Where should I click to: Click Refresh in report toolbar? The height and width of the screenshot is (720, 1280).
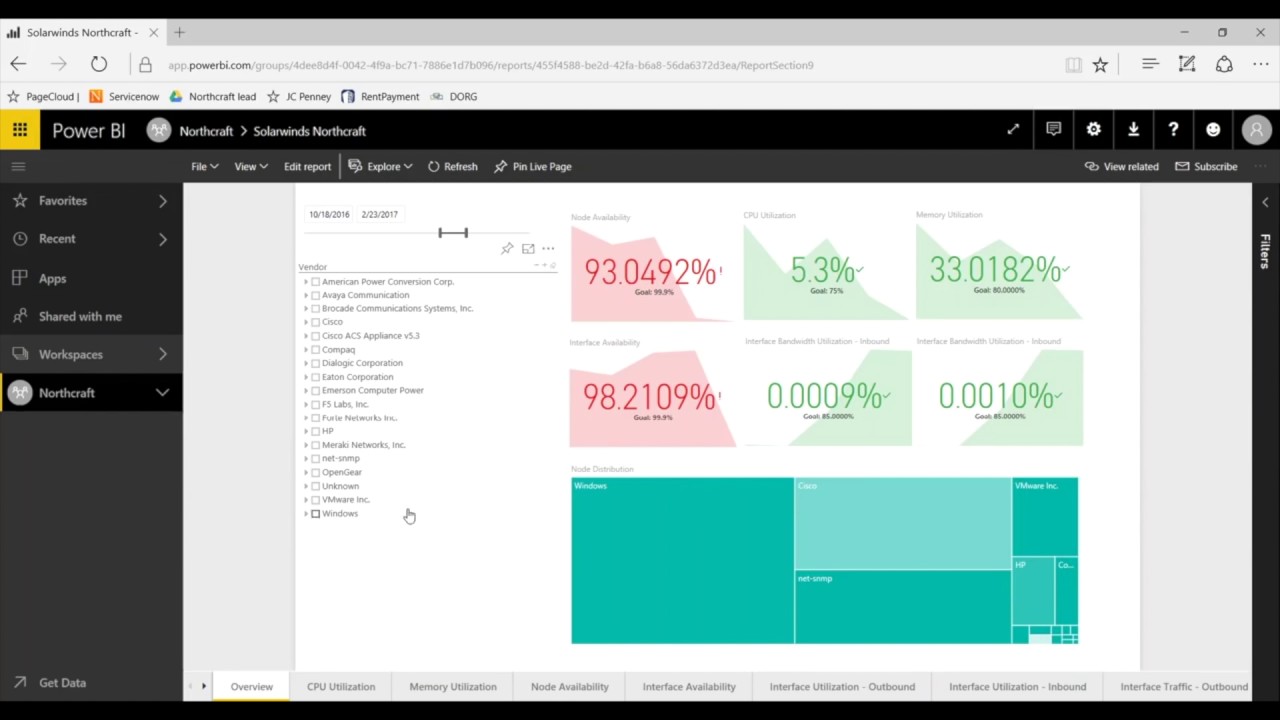tap(452, 166)
